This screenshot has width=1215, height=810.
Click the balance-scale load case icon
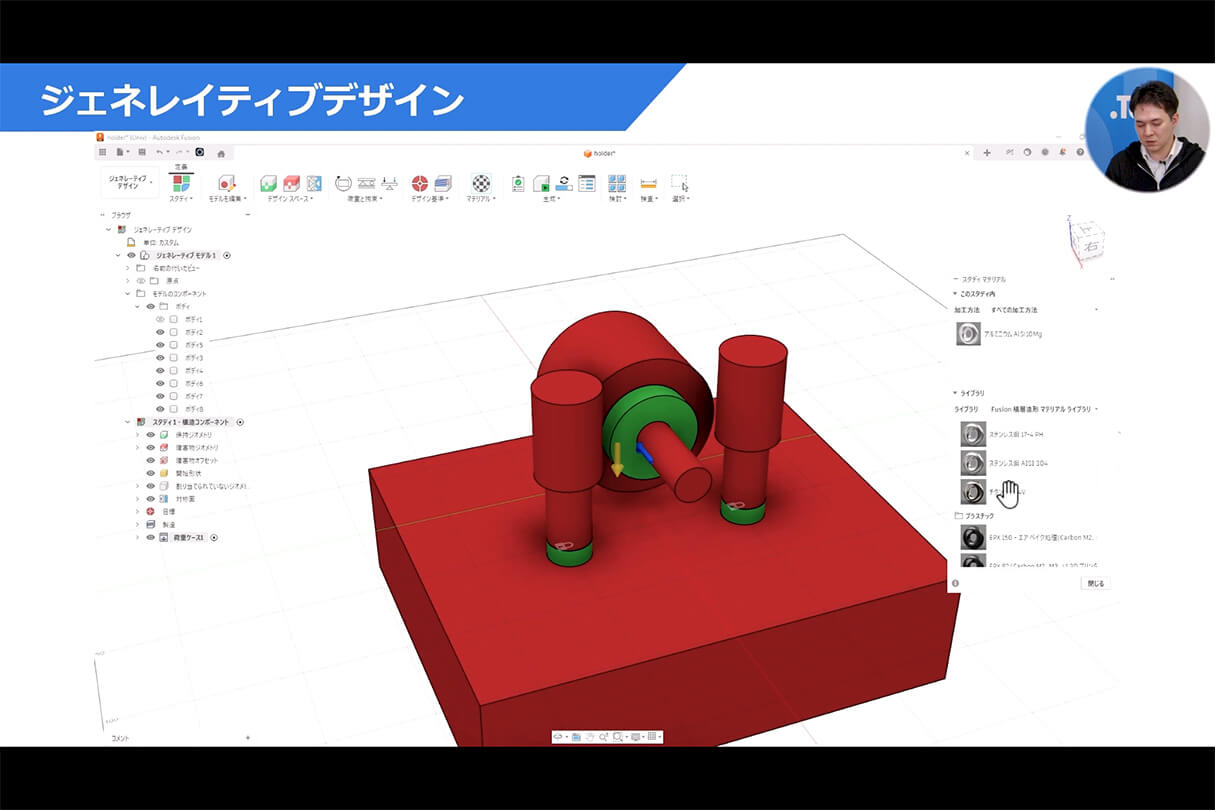click(390, 183)
